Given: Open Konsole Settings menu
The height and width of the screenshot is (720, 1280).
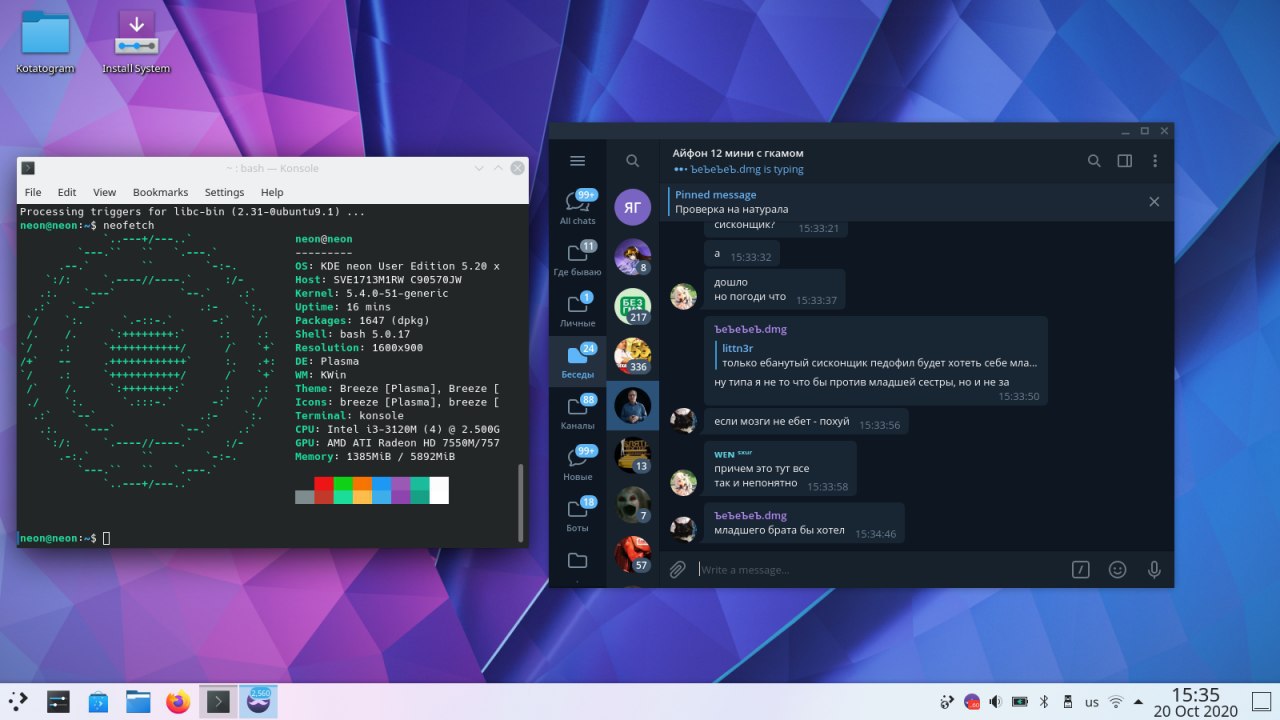Looking at the screenshot, I should pos(224,192).
